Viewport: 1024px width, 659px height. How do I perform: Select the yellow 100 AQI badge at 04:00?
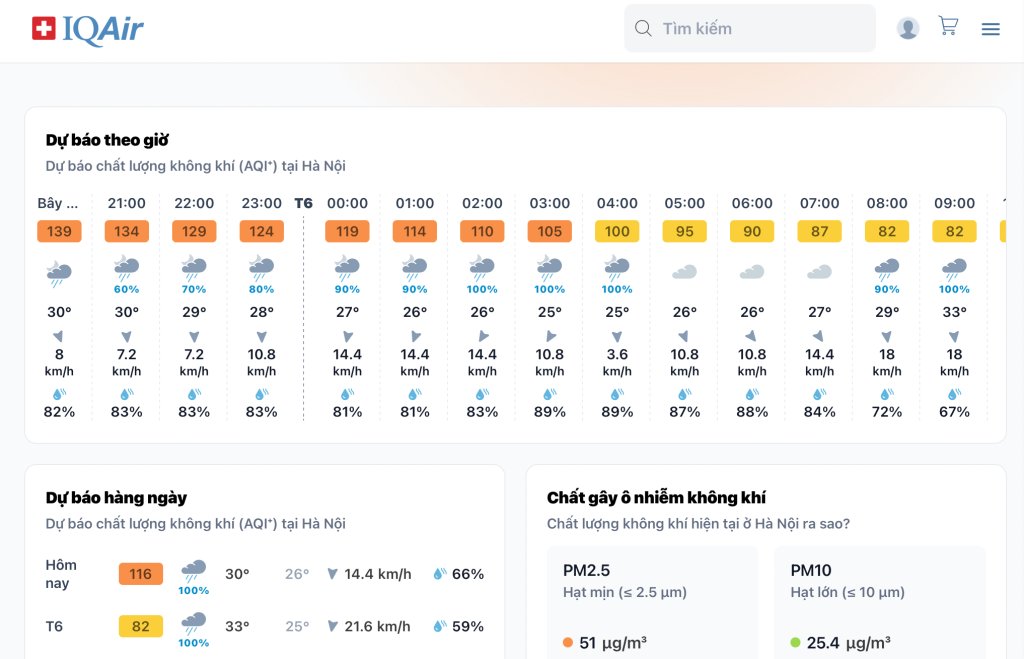617,231
